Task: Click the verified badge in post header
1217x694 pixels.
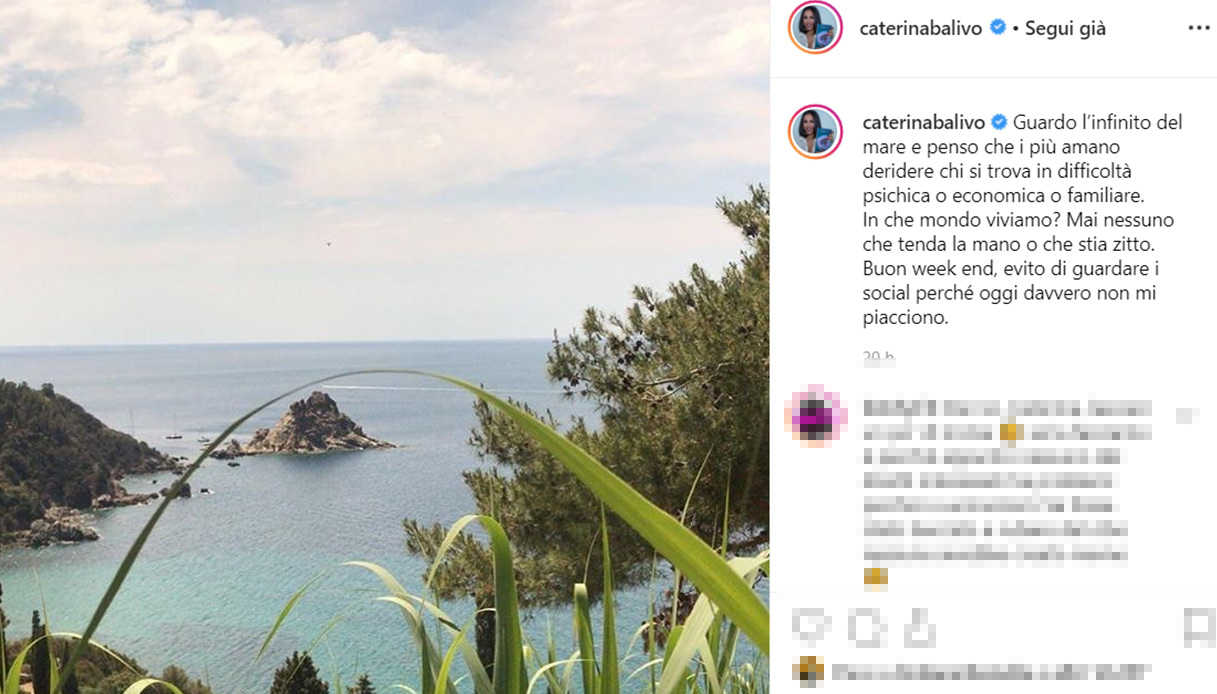Action: tap(997, 28)
